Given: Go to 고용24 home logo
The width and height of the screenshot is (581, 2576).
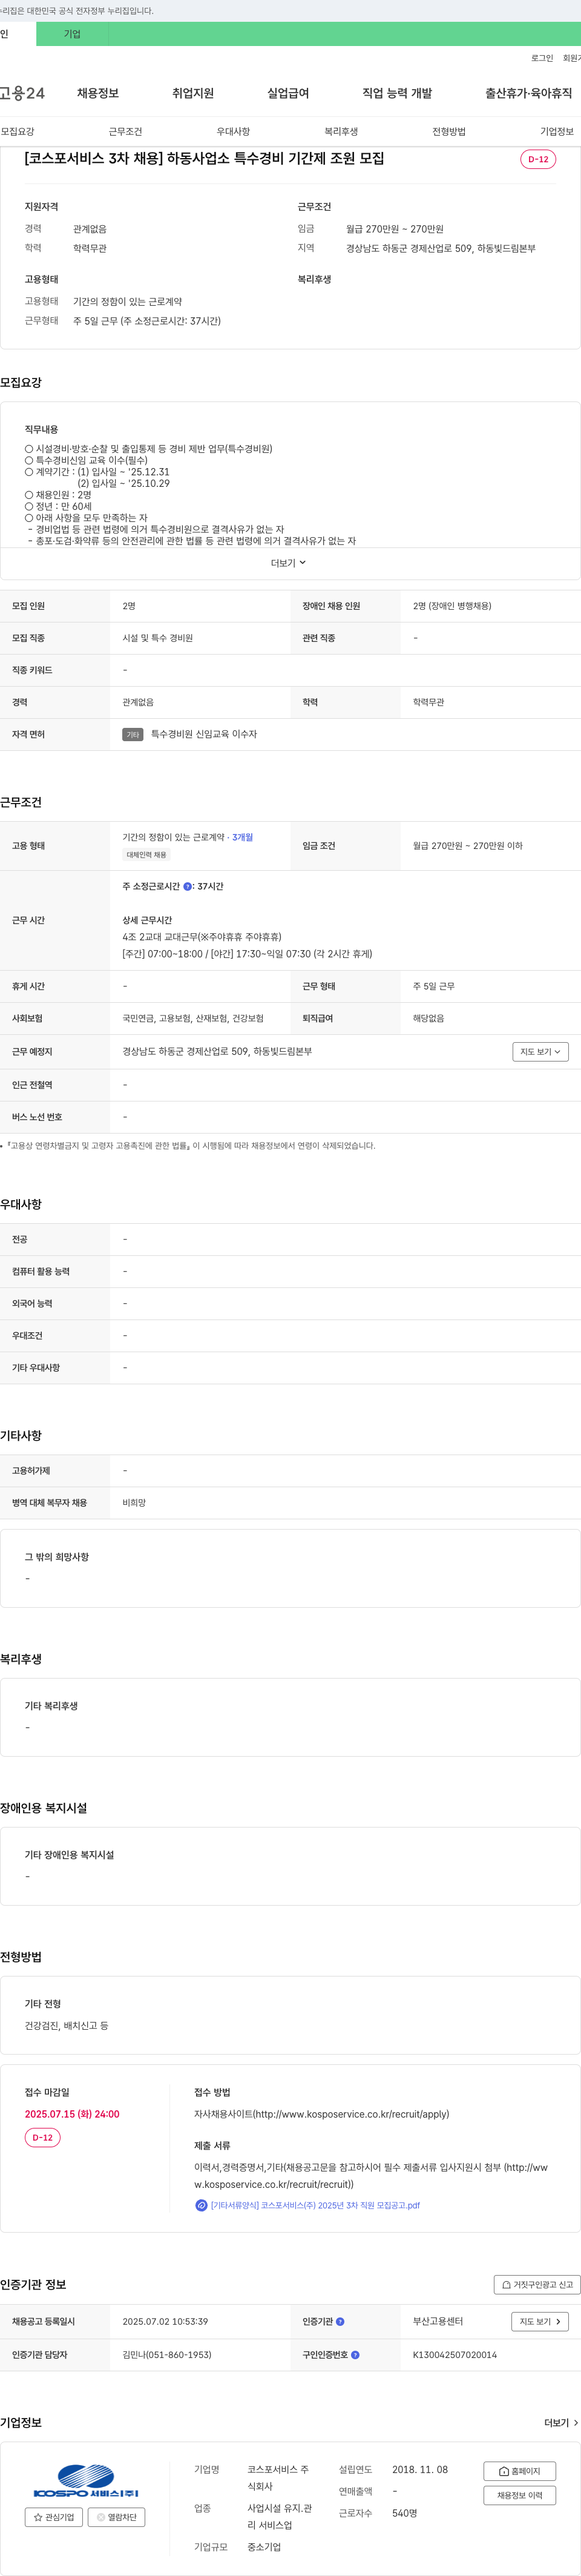Looking at the screenshot, I should click(x=22, y=93).
